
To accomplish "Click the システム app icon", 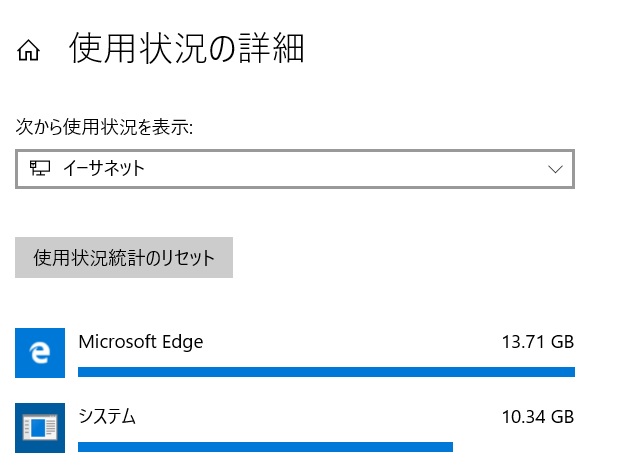I will (x=40, y=428).
